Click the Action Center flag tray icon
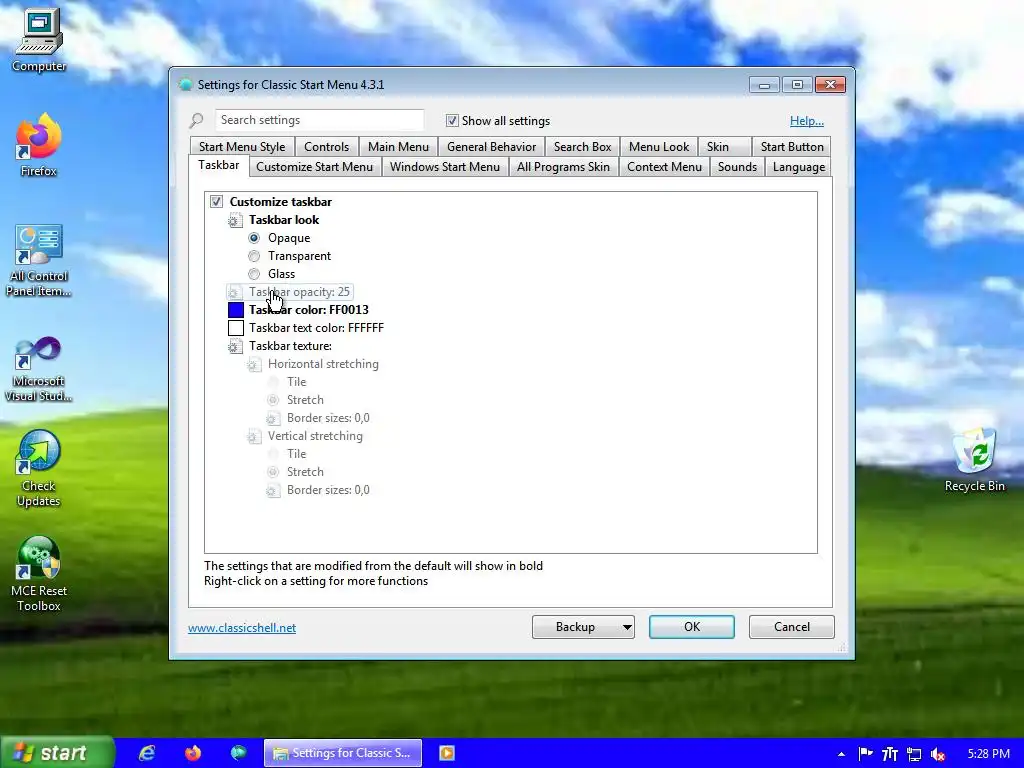Image resolution: width=1024 pixels, height=768 pixels. [865, 754]
